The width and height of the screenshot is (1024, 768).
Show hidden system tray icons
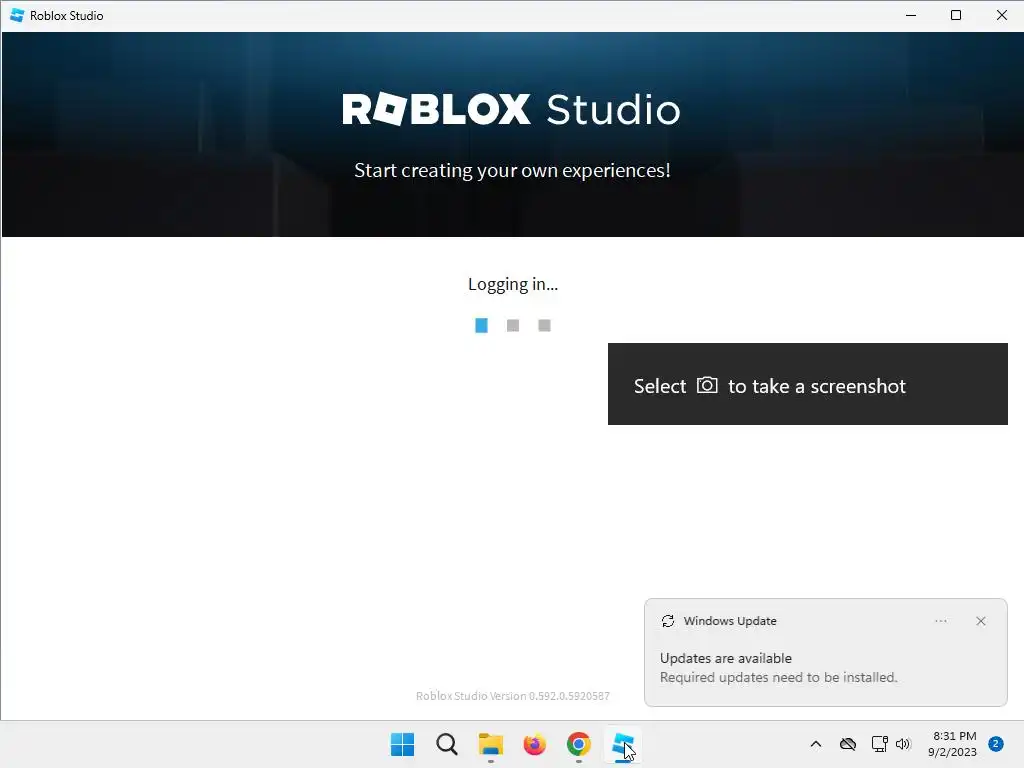(816, 744)
